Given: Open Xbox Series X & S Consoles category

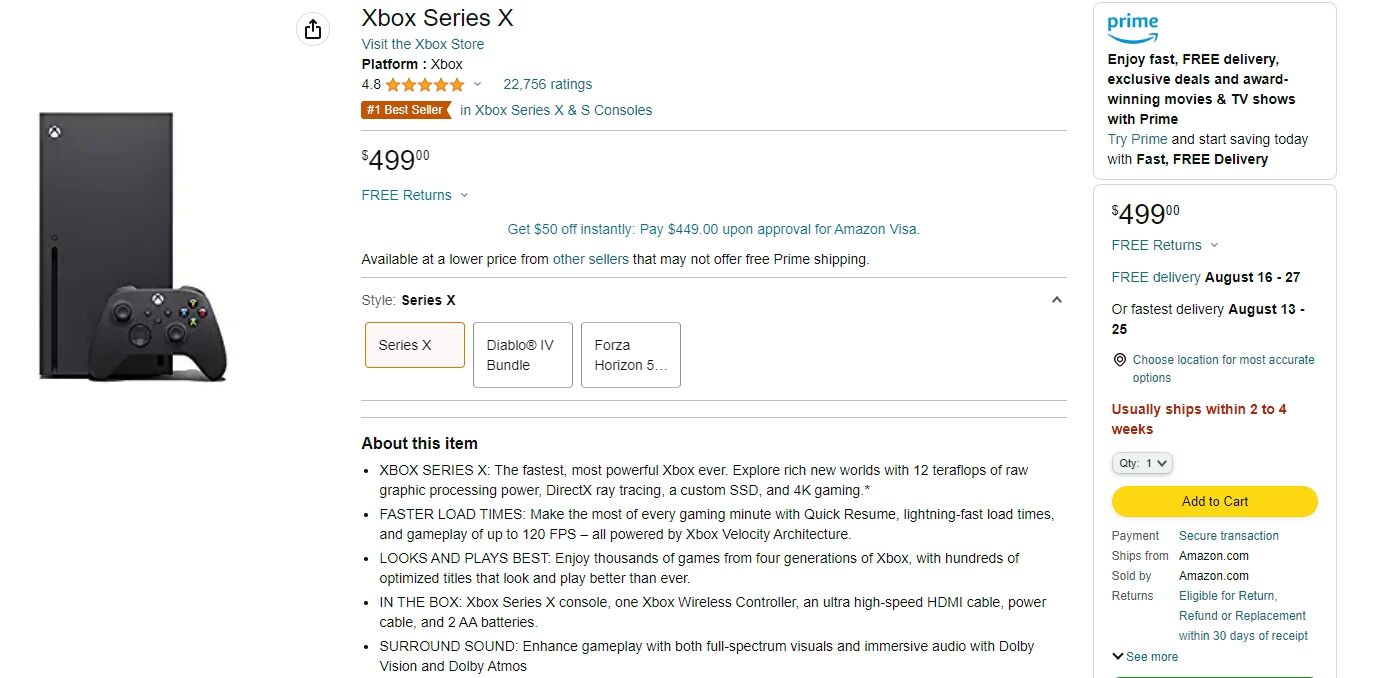Looking at the screenshot, I should click(x=556, y=110).
